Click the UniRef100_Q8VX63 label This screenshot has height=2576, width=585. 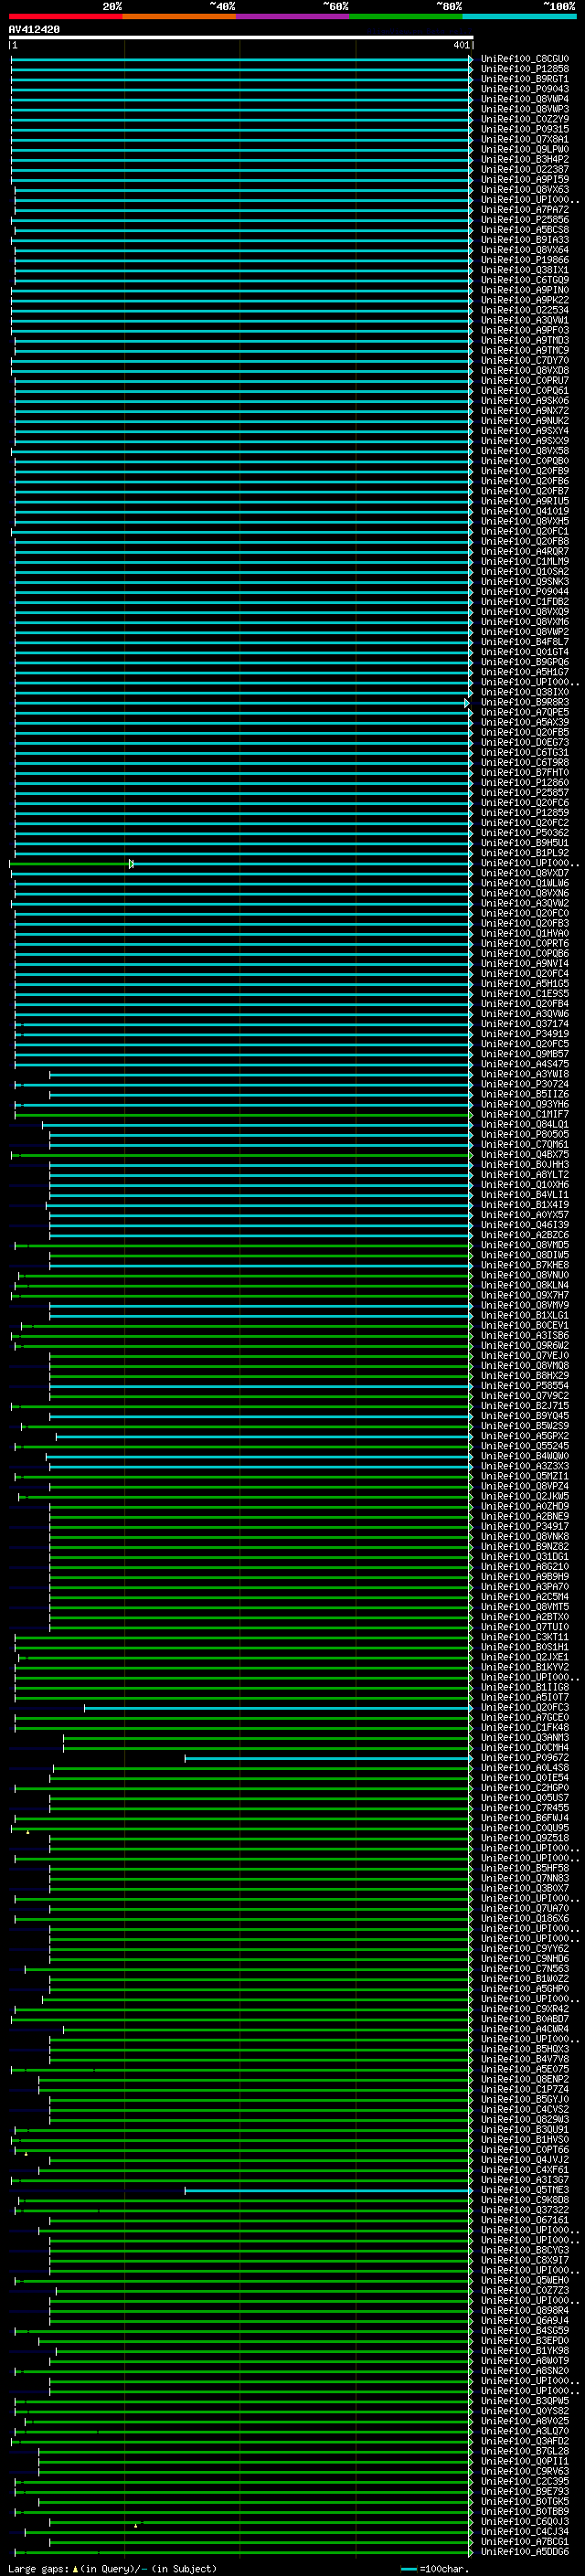pyautogui.click(x=524, y=190)
